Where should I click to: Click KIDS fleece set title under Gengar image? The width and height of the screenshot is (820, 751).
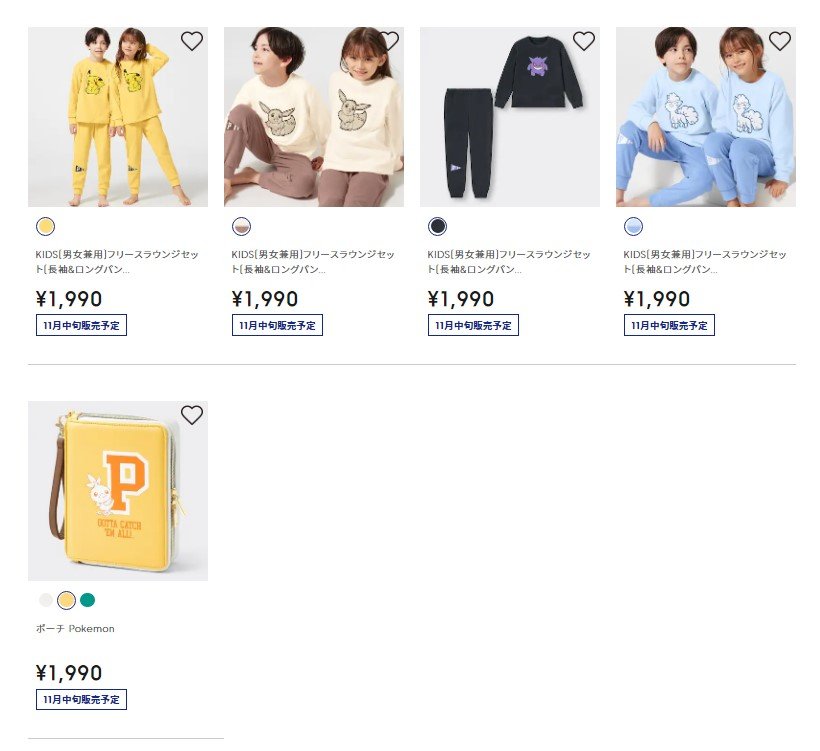509,262
